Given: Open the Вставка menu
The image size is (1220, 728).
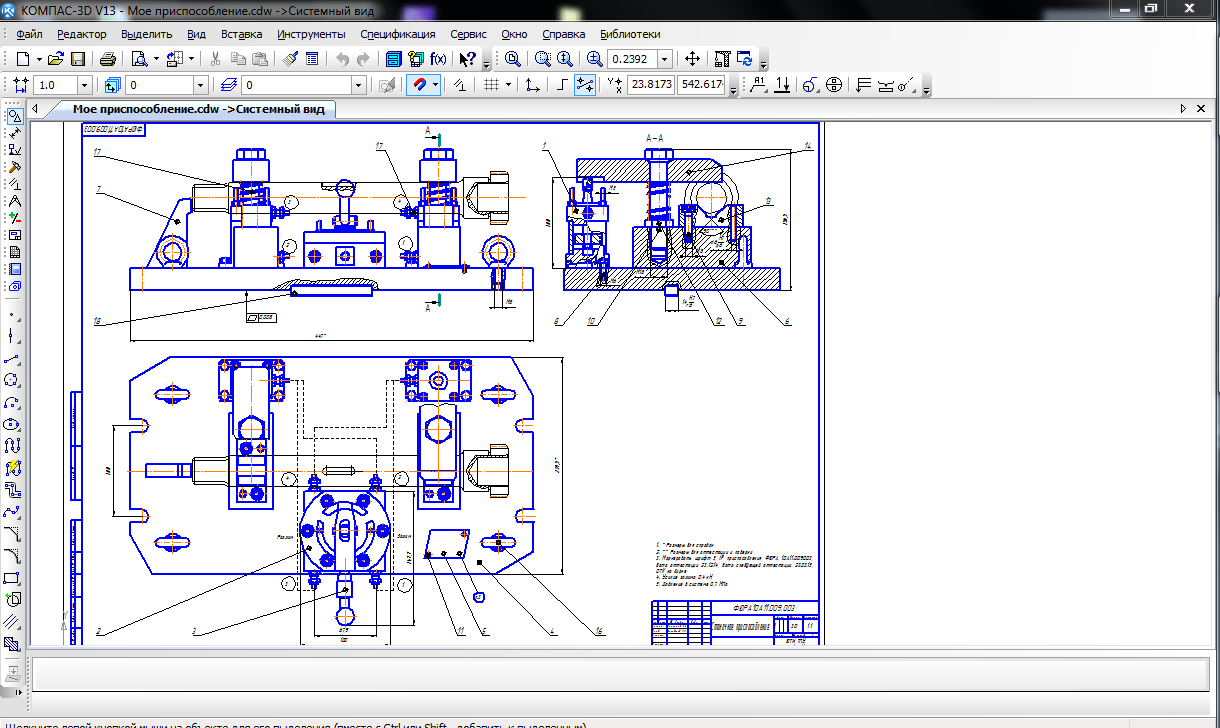Looking at the screenshot, I should (241, 34).
